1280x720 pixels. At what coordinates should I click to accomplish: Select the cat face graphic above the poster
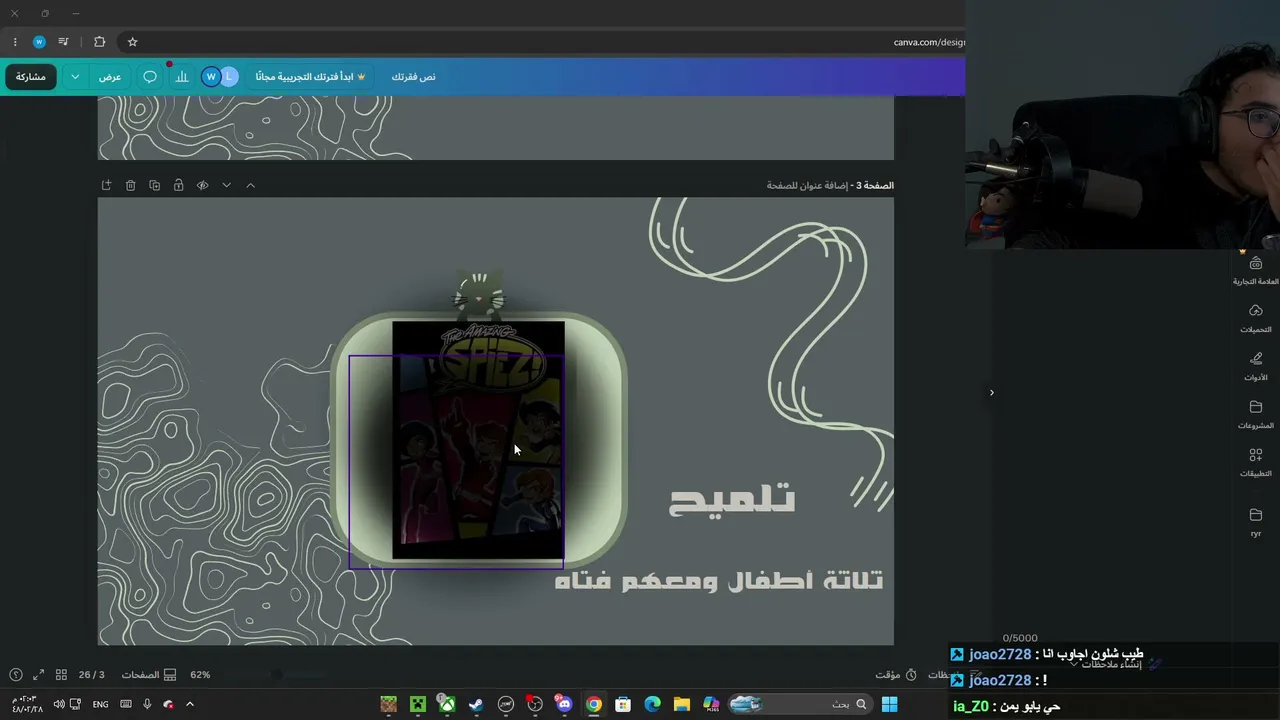tap(480, 294)
